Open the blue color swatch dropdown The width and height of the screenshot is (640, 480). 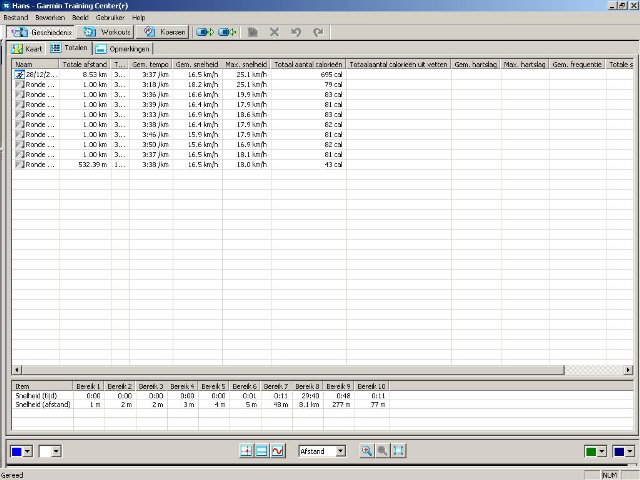28,451
